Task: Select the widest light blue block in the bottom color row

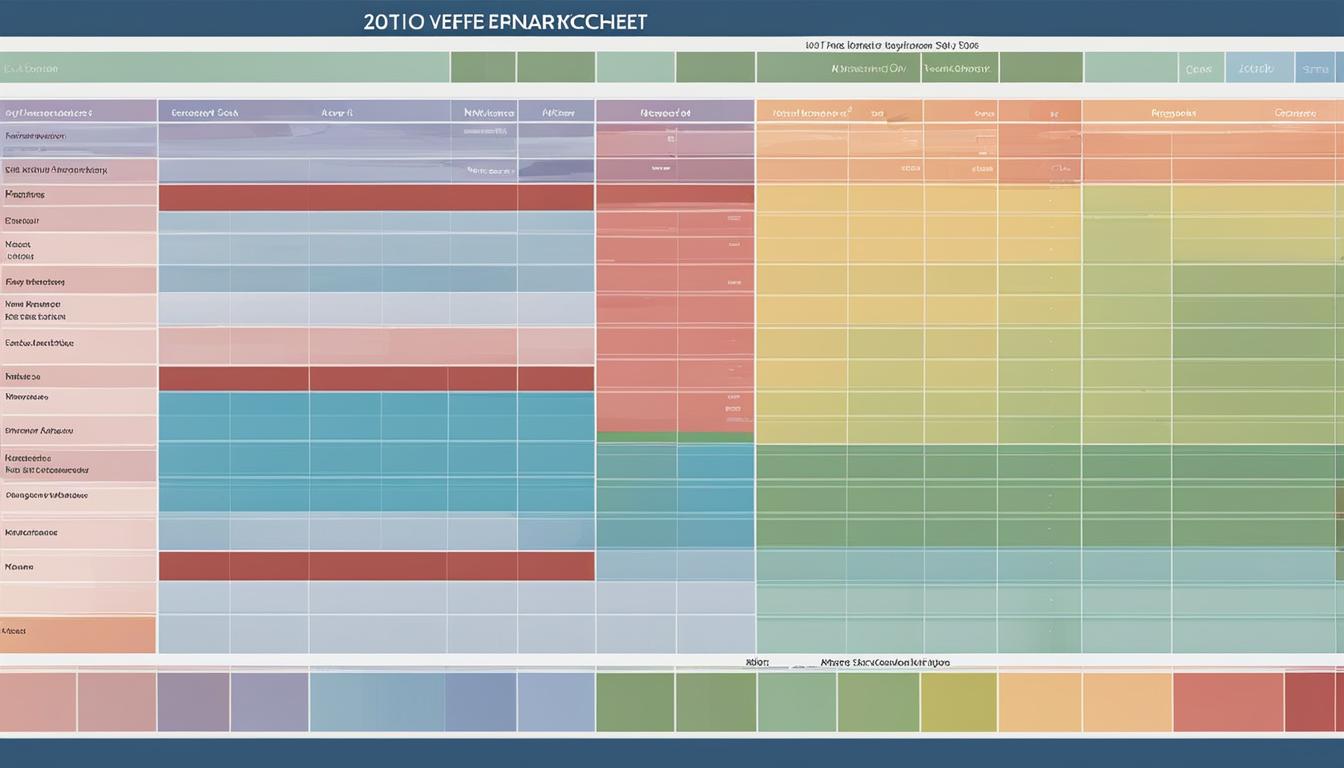Action: (377, 702)
